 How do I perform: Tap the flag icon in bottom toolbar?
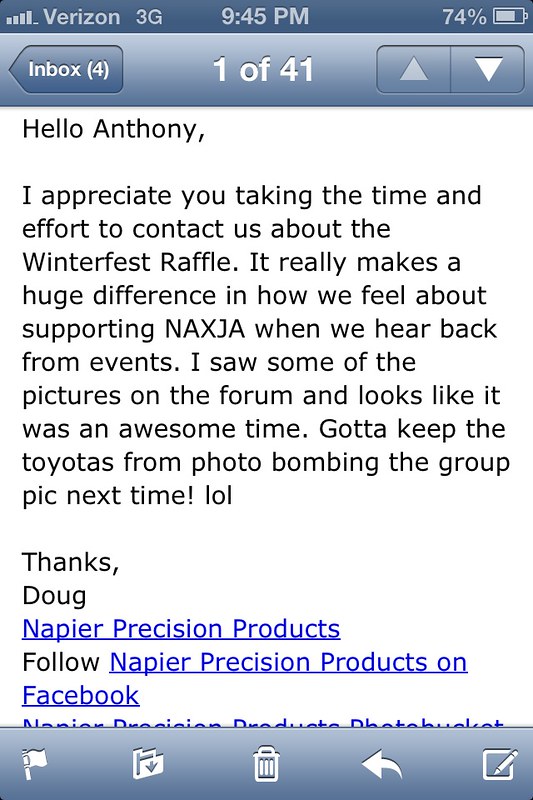pos(34,763)
